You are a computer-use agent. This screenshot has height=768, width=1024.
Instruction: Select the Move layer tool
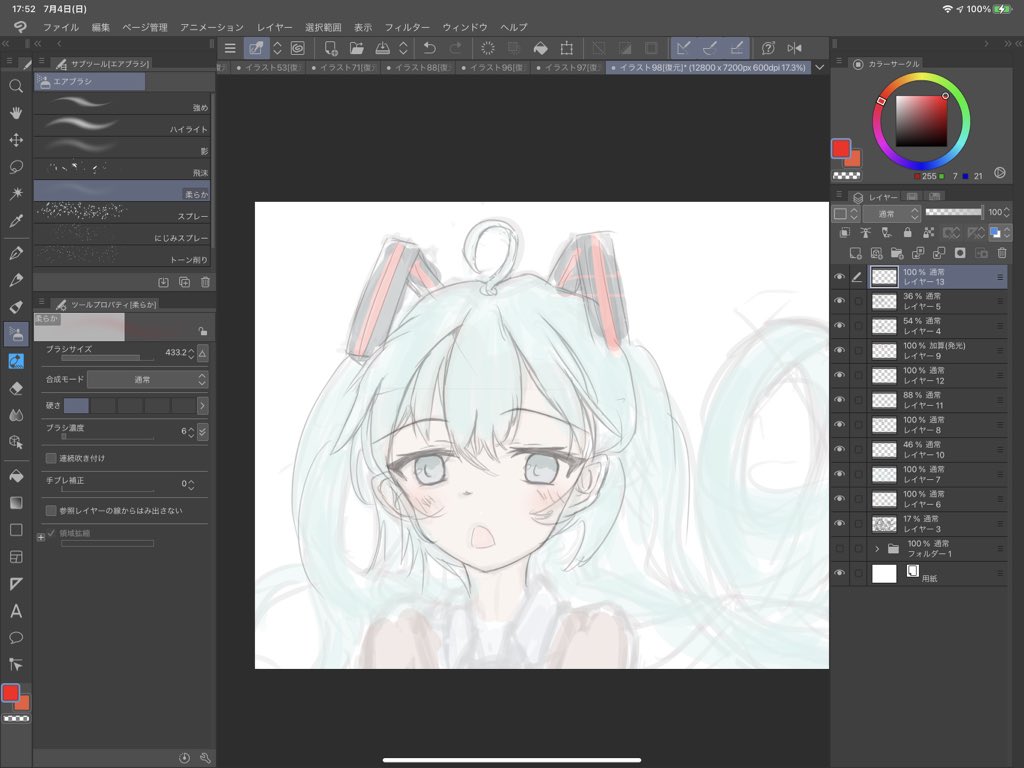[16, 140]
